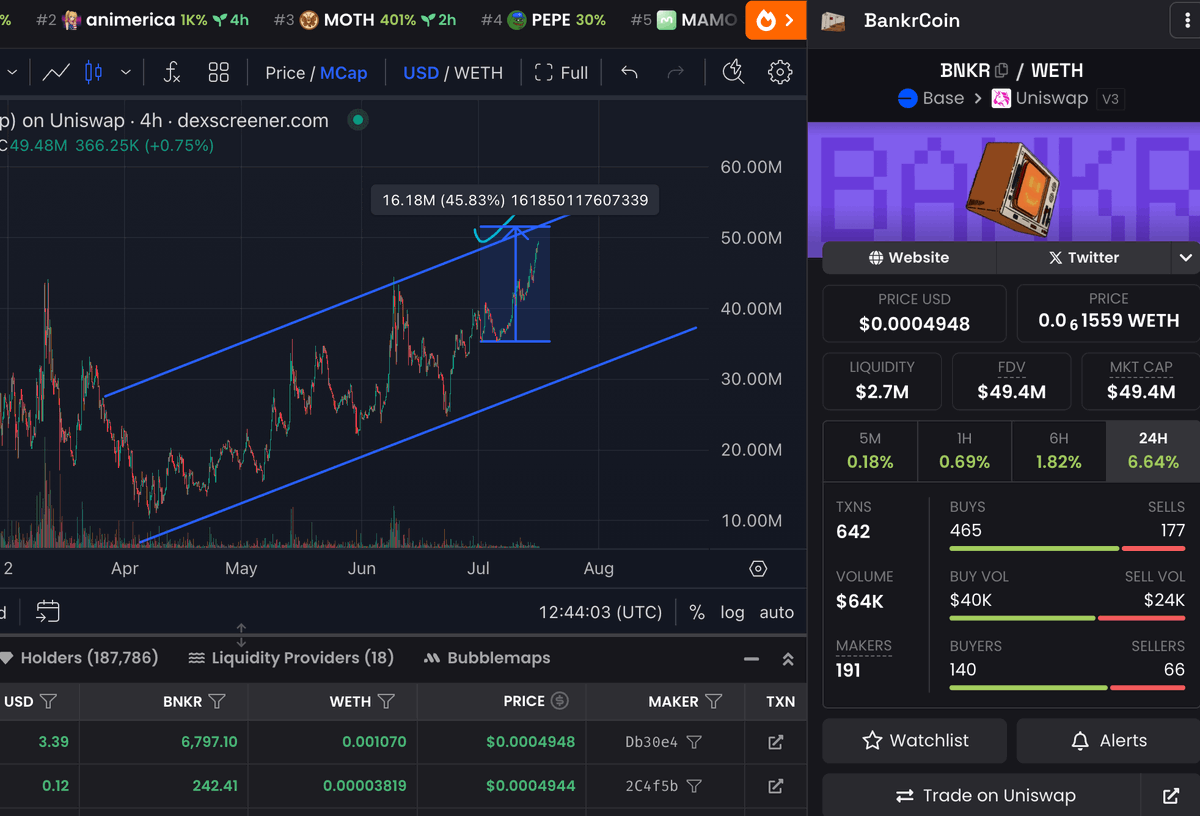Open the fx indicators menu
This screenshot has width=1200, height=816.
click(x=172, y=72)
